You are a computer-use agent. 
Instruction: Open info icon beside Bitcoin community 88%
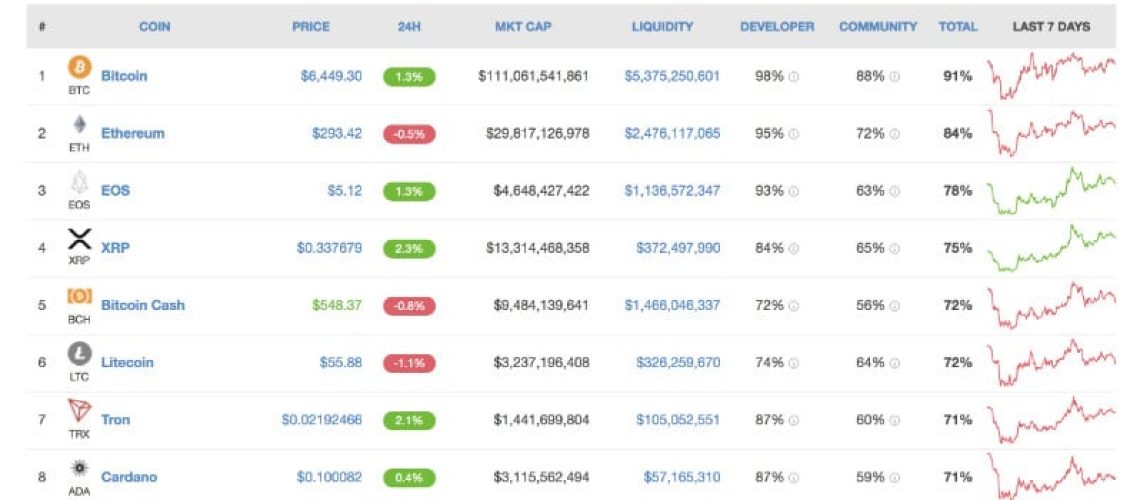click(895, 76)
